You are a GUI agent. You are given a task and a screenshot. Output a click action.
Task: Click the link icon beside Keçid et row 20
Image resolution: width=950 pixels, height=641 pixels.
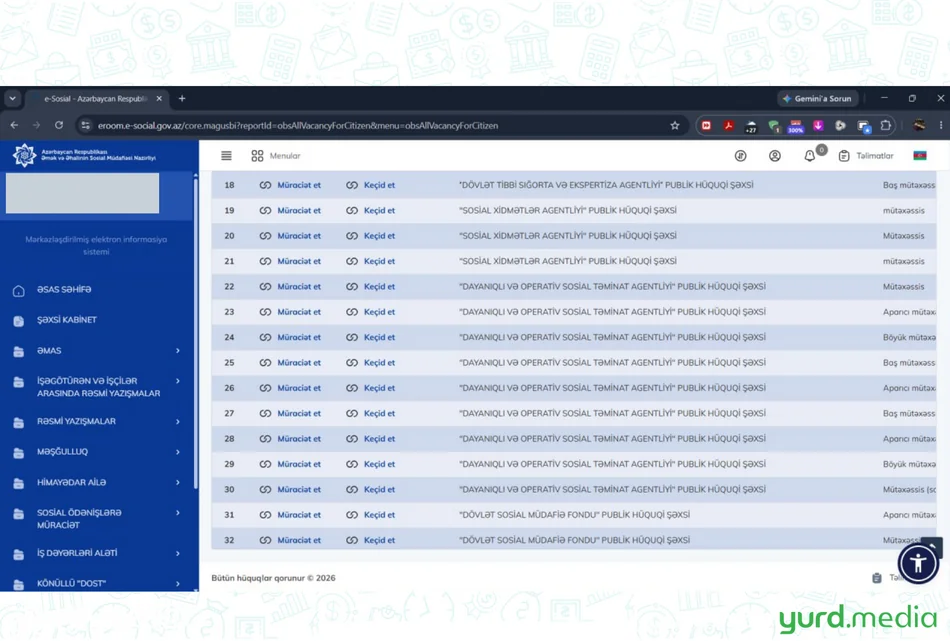(352, 236)
